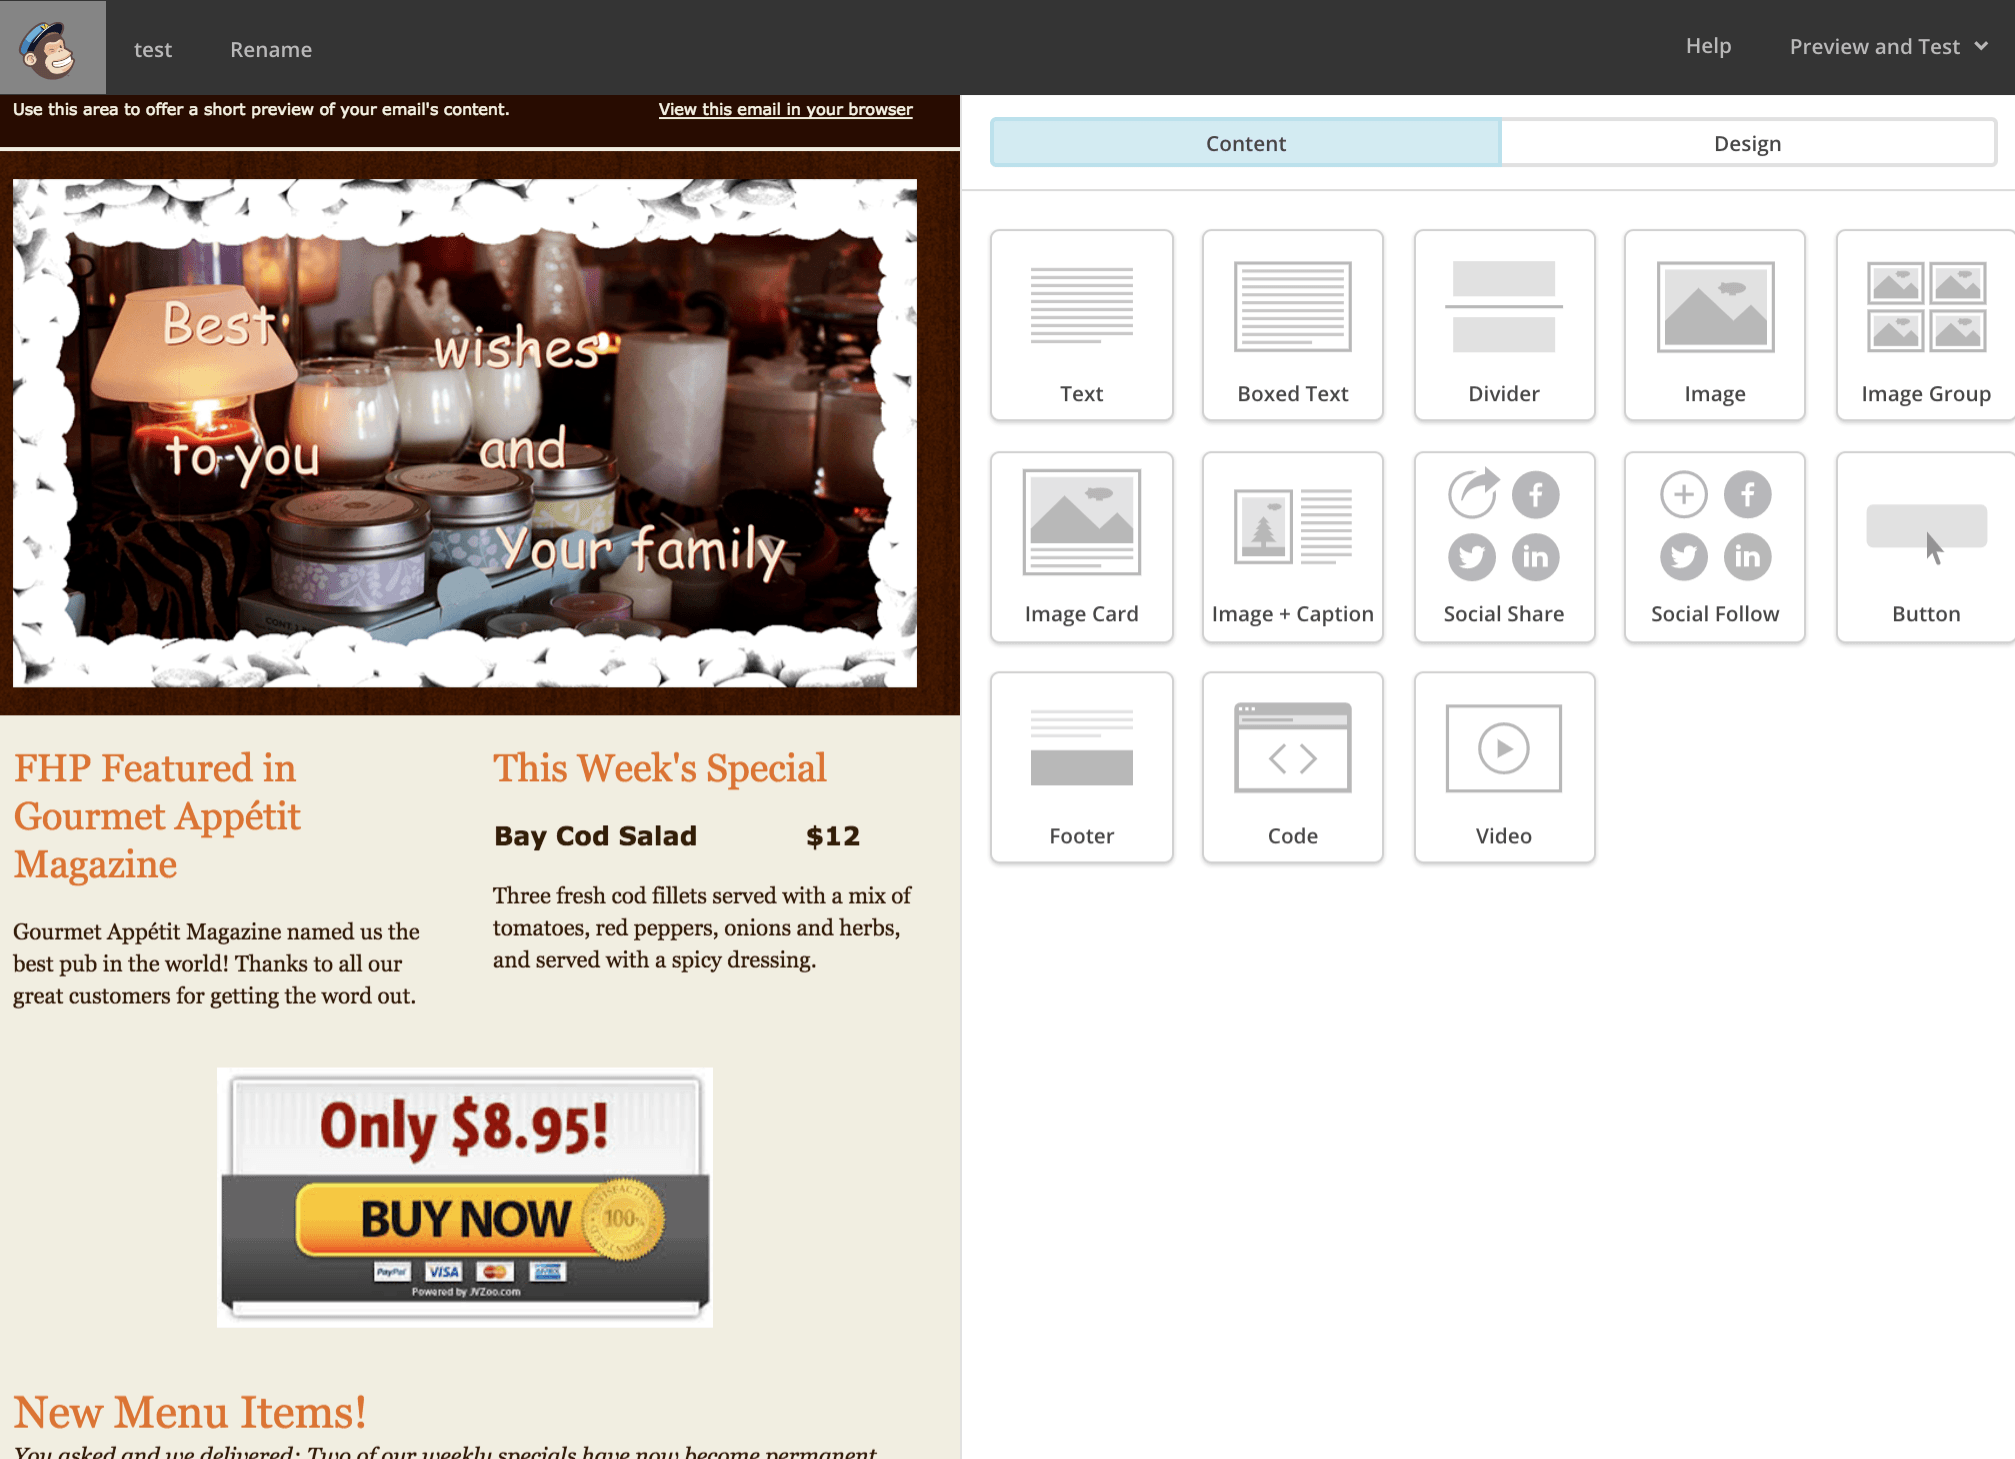Select the Code content block
2015x1459 pixels.
tap(1292, 765)
